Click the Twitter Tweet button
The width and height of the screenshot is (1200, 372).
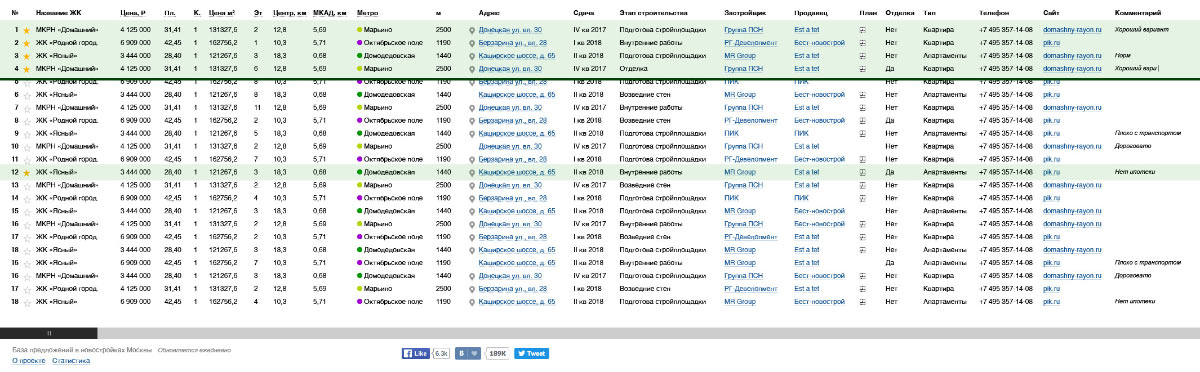coord(531,353)
